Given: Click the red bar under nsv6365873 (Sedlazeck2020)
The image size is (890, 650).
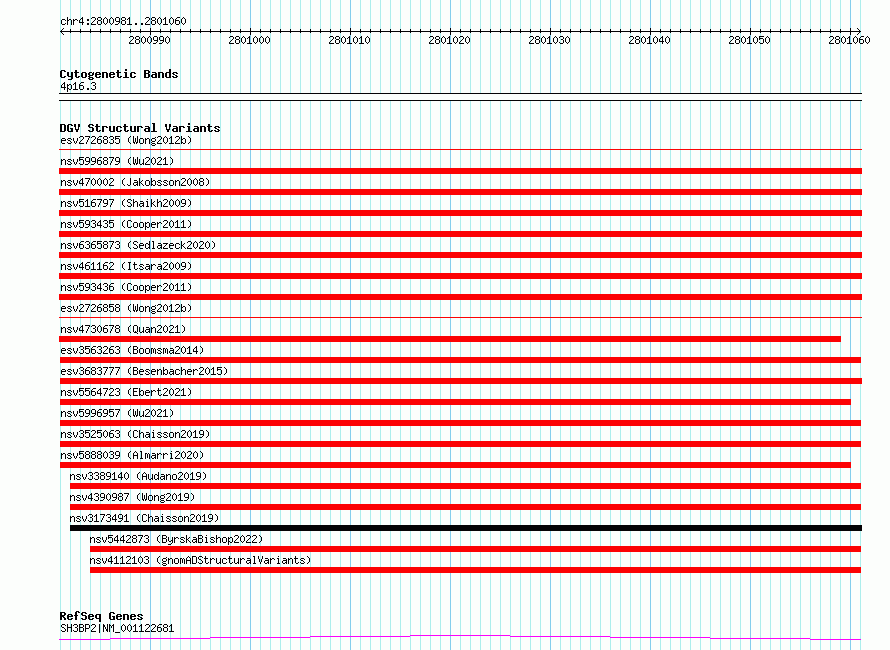Looking at the screenshot, I should click(x=460, y=255).
